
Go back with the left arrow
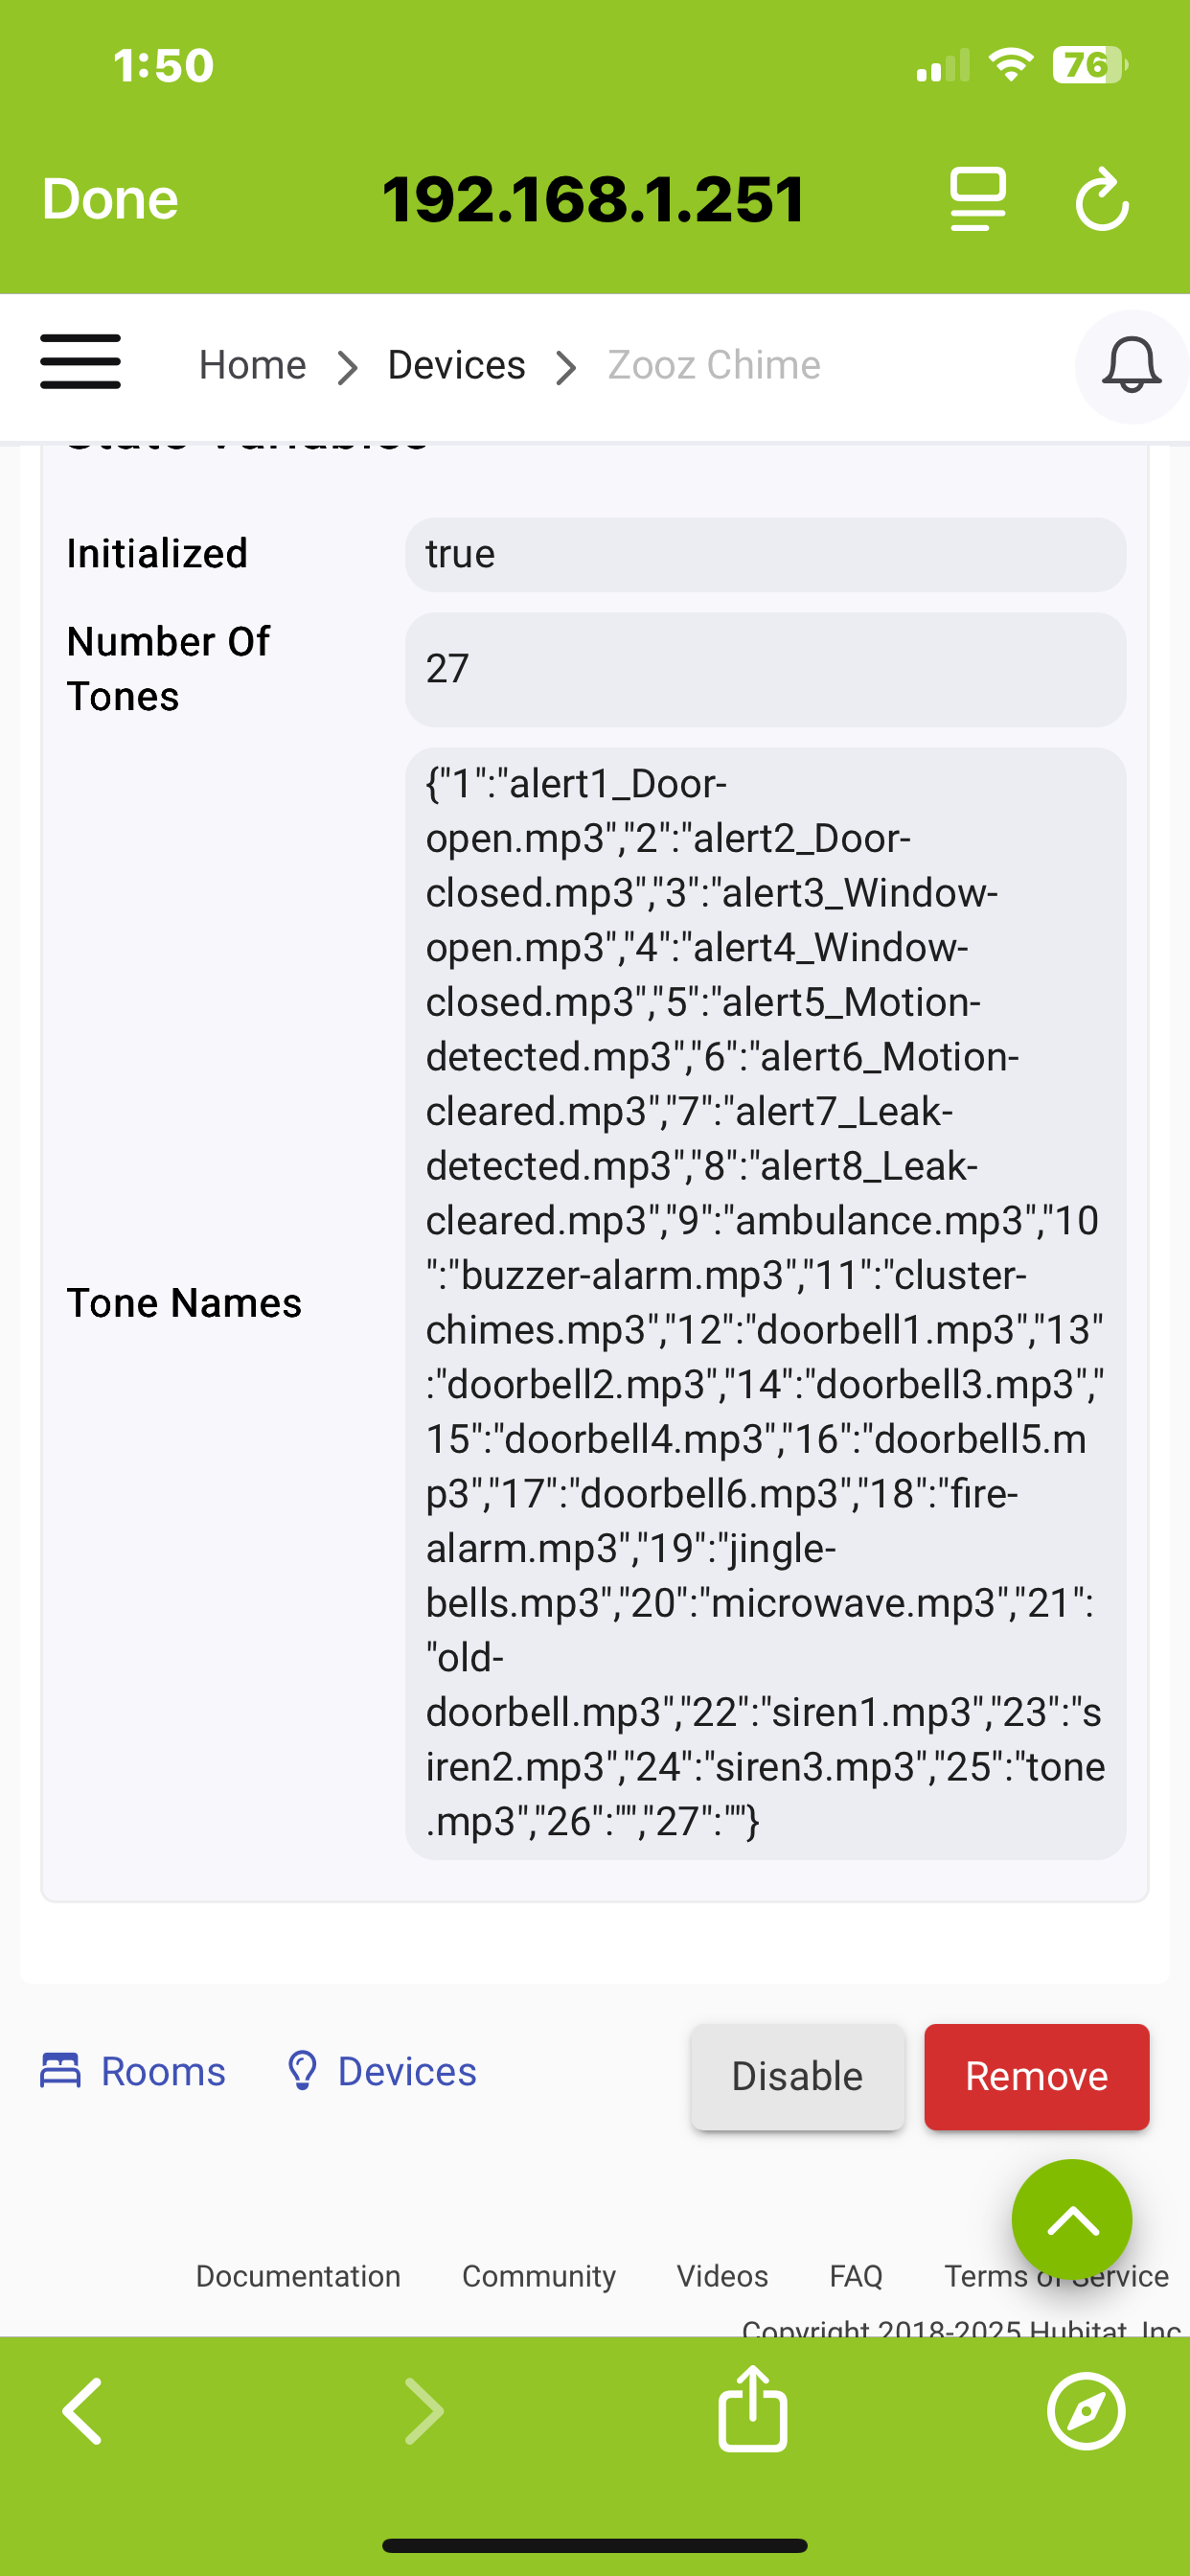point(84,2410)
